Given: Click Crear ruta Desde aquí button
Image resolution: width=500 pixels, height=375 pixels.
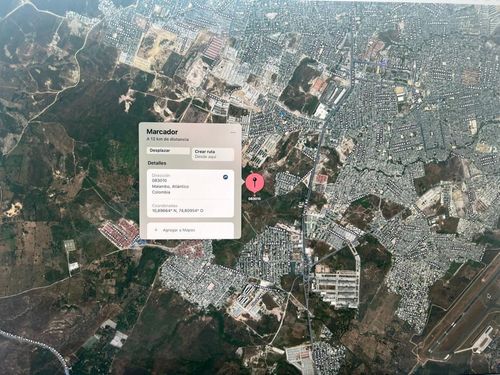Looking at the screenshot, I should click(x=213, y=154).
